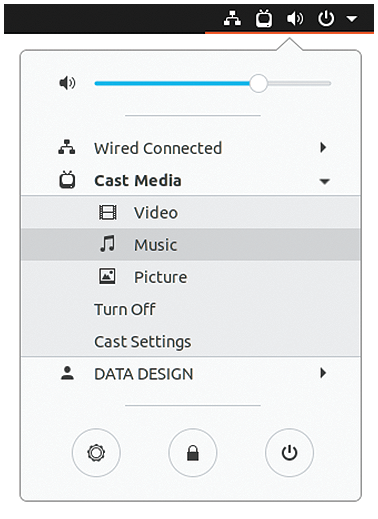Image resolution: width=378 pixels, height=519 pixels.
Task: Open system settings with gear button
Action: point(96,453)
